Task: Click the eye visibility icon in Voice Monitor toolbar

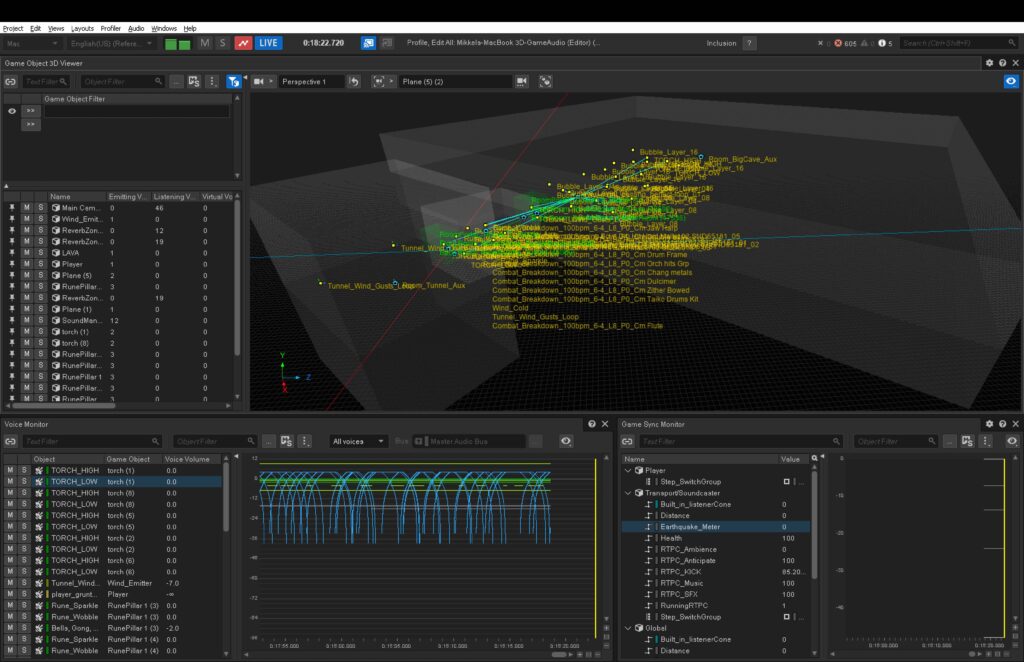Action: point(567,441)
